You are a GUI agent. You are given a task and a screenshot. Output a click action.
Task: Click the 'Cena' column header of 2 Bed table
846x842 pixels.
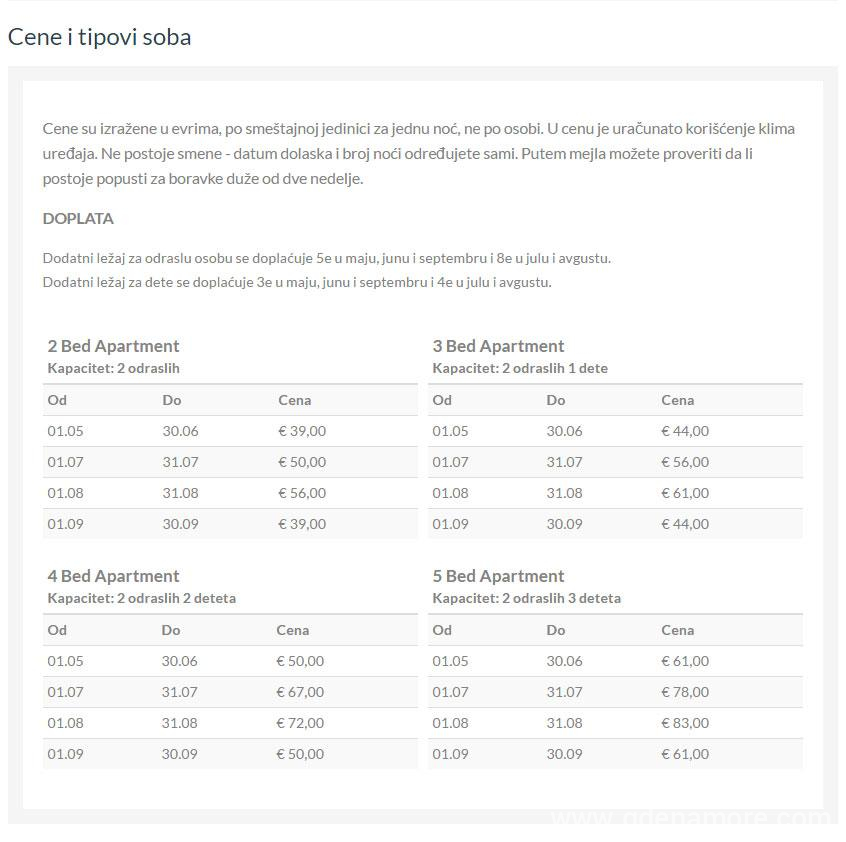[294, 400]
